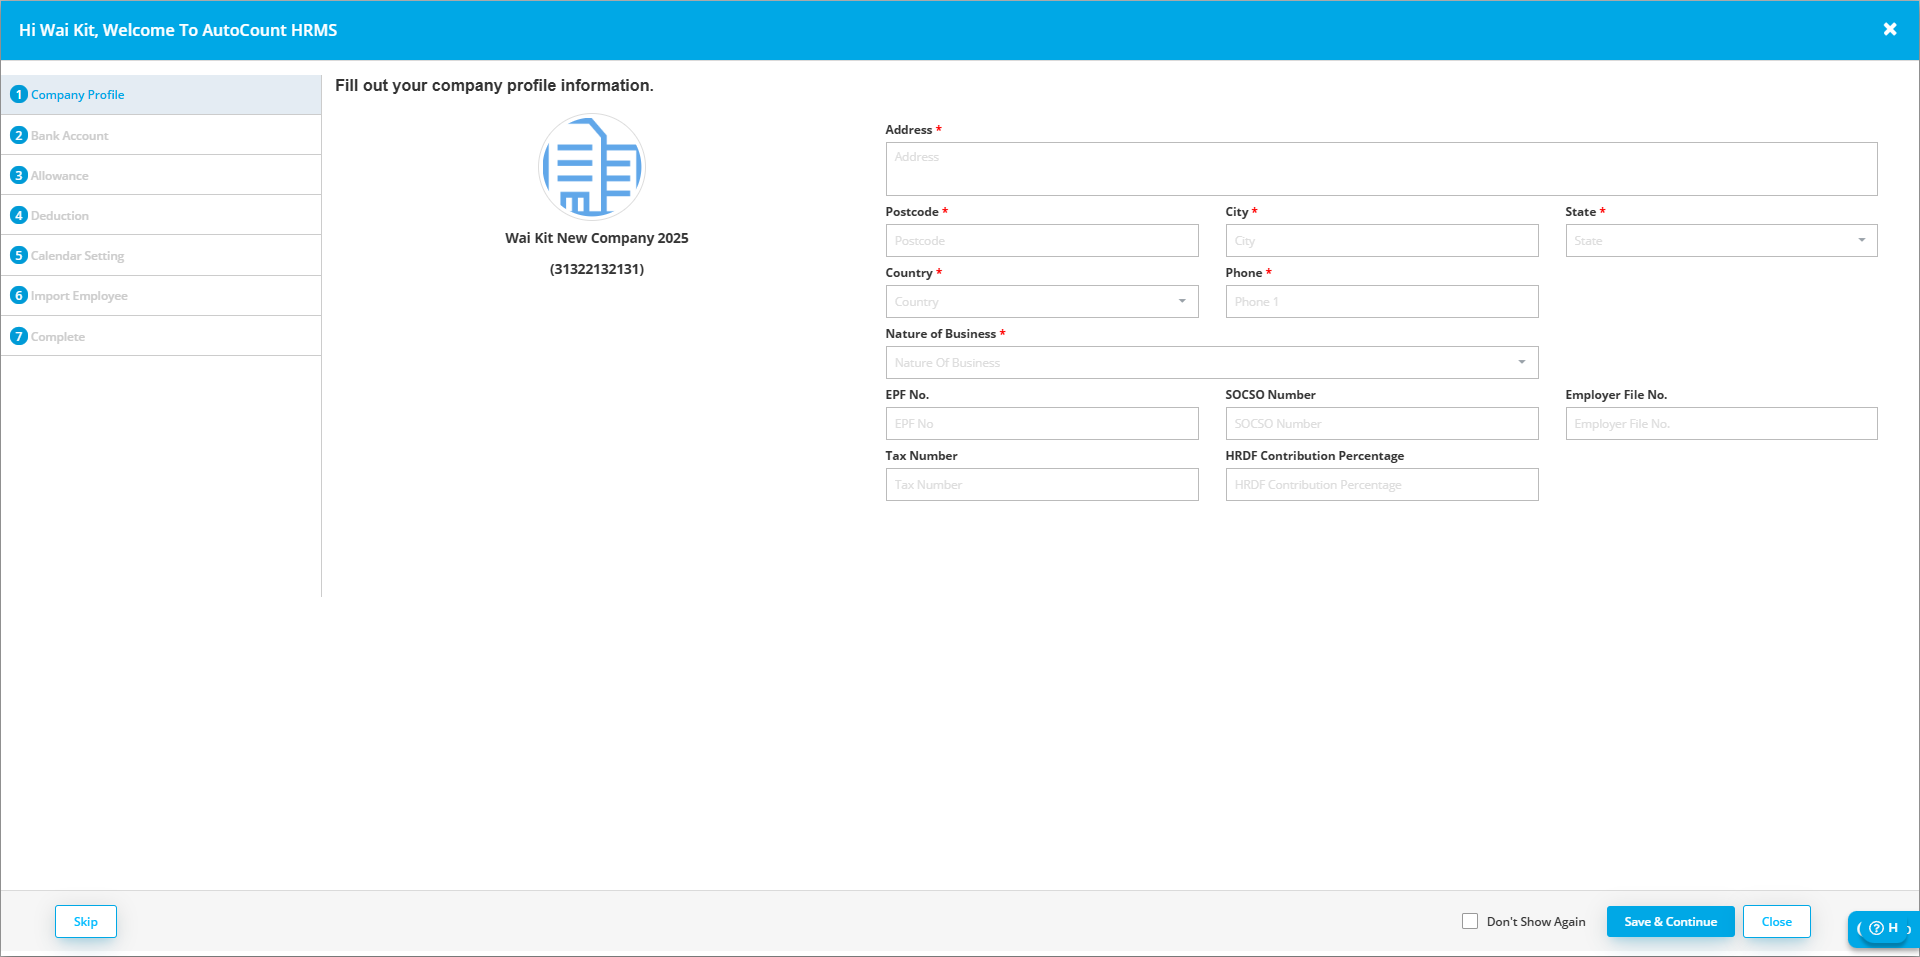This screenshot has width=1920, height=957.
Task: Click the step 2 number badge
Action: pos(19,135)
